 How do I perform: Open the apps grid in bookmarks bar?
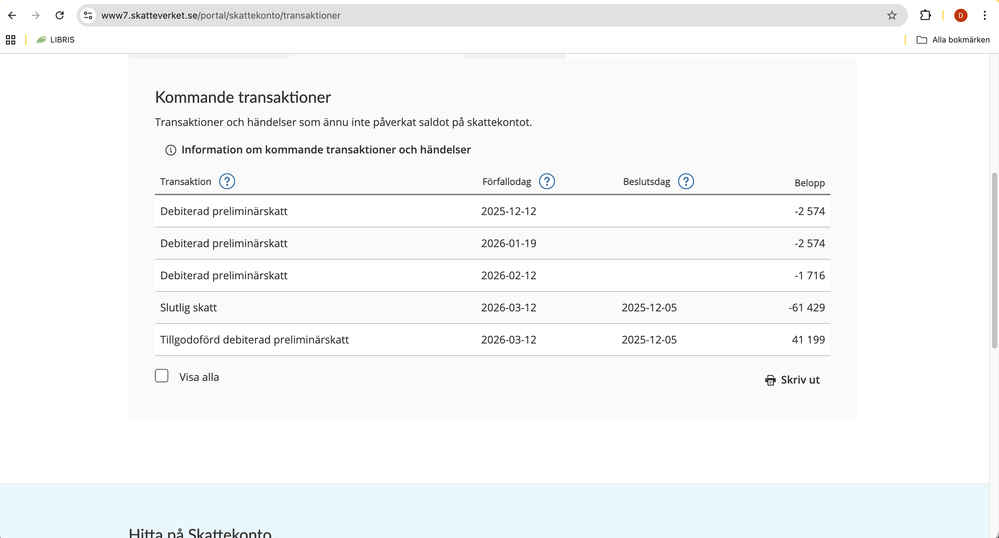pyautogui.click(x=11, y=40)
